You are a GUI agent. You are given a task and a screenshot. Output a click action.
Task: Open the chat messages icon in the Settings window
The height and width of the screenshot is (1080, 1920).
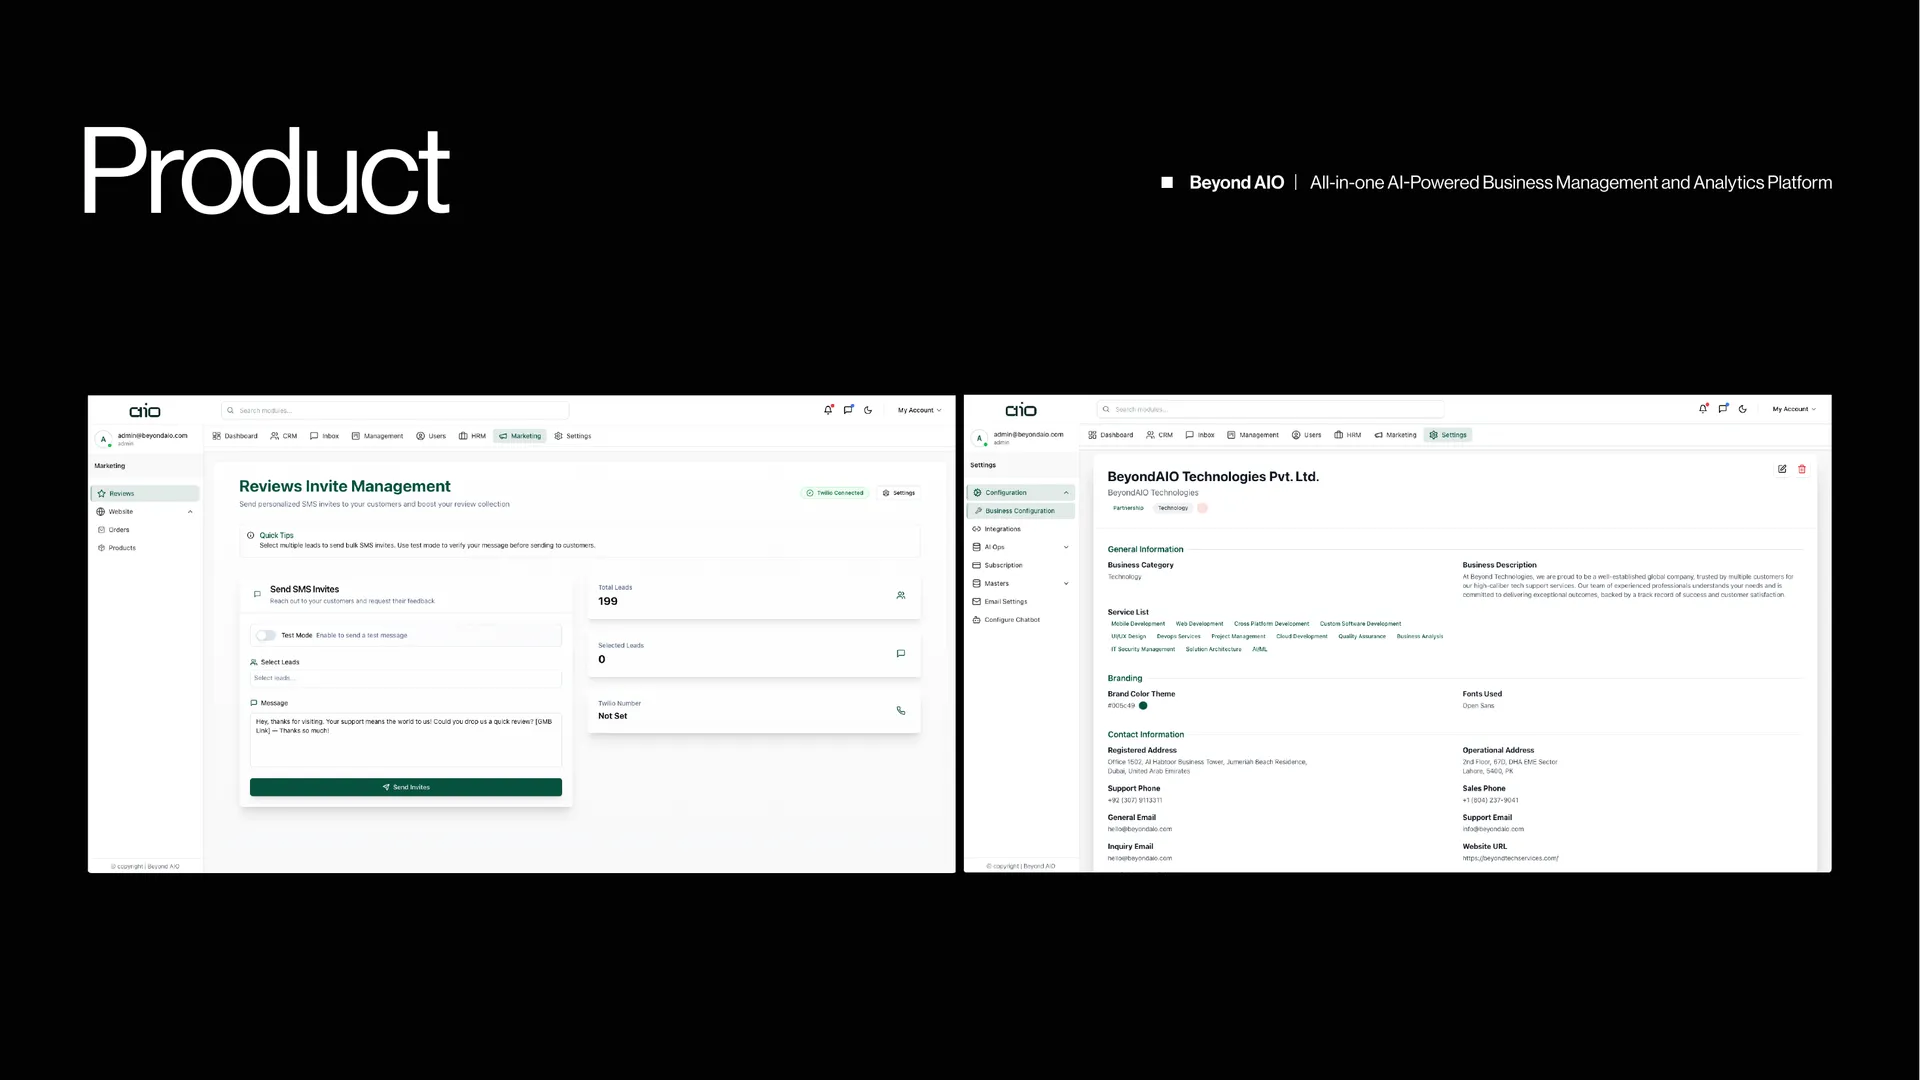[1723, 409]
